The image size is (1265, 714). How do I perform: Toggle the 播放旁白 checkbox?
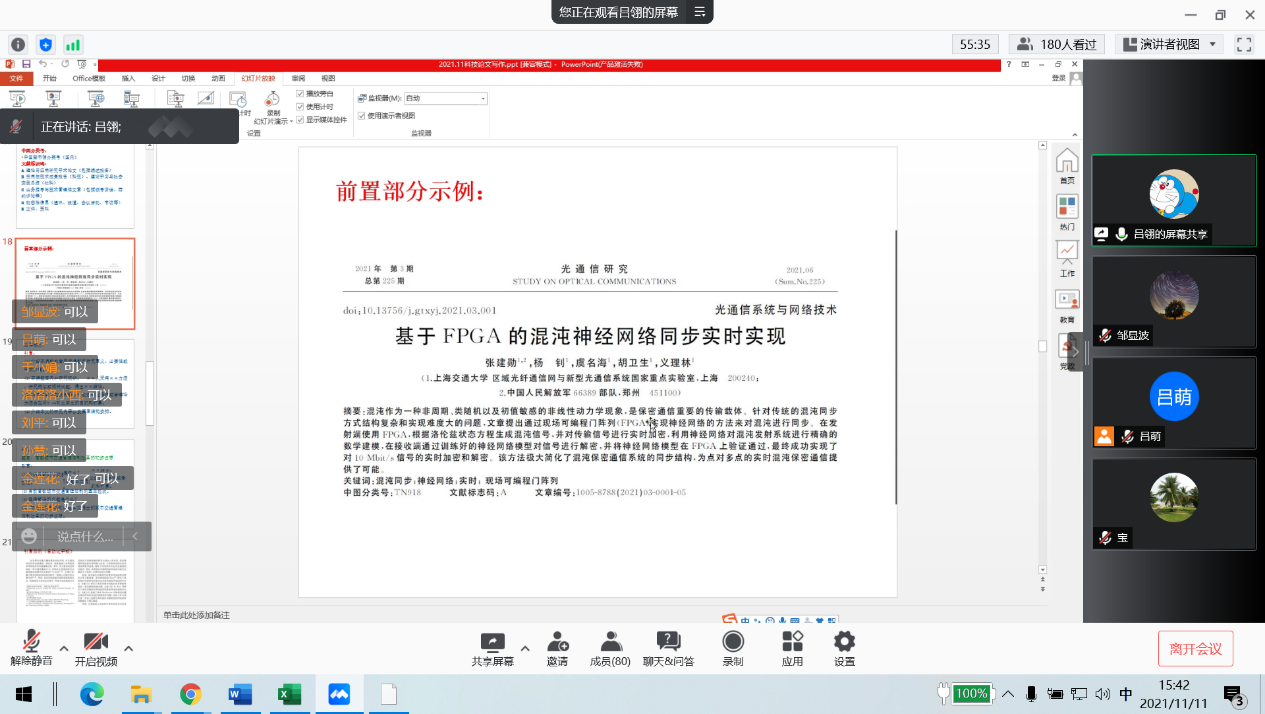tap(301, 94)
